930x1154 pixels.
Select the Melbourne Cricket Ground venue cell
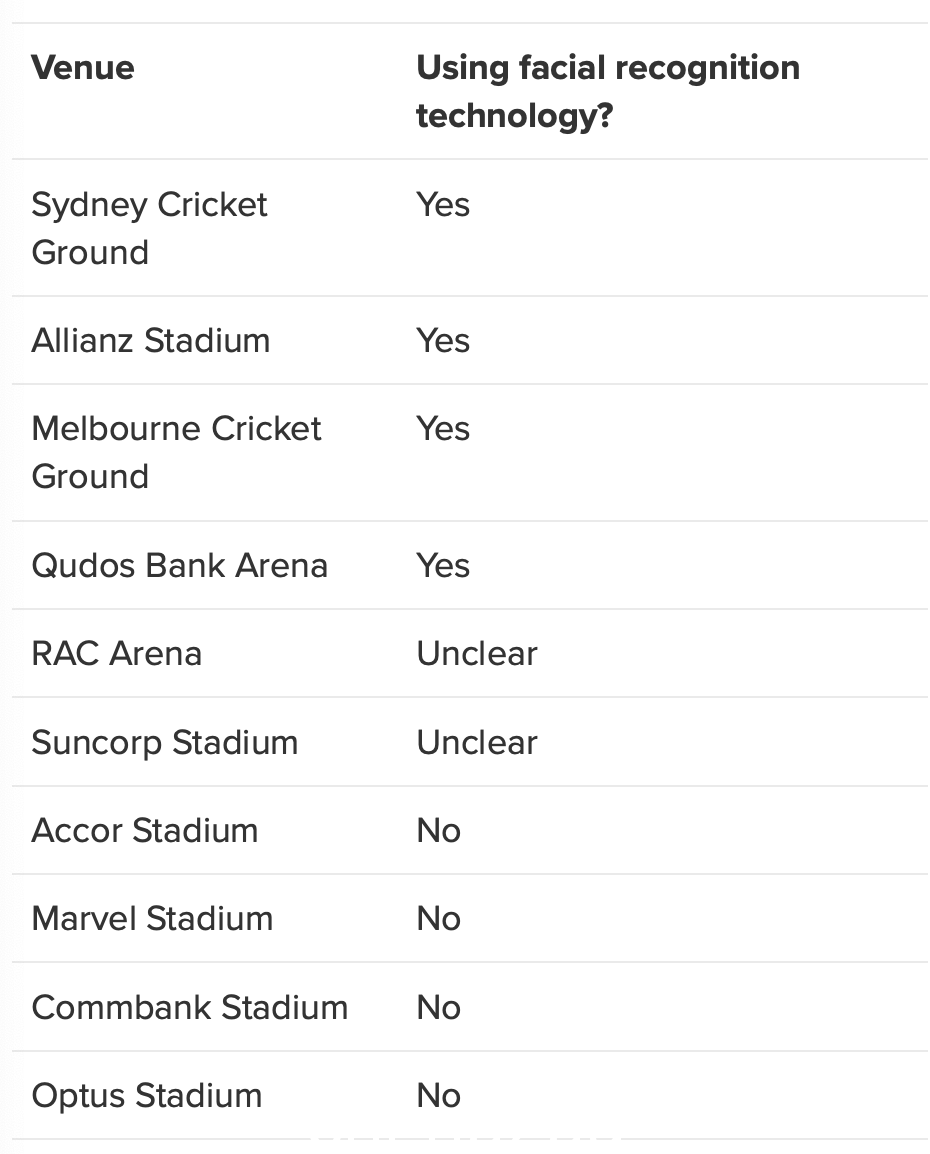point(177,453)
